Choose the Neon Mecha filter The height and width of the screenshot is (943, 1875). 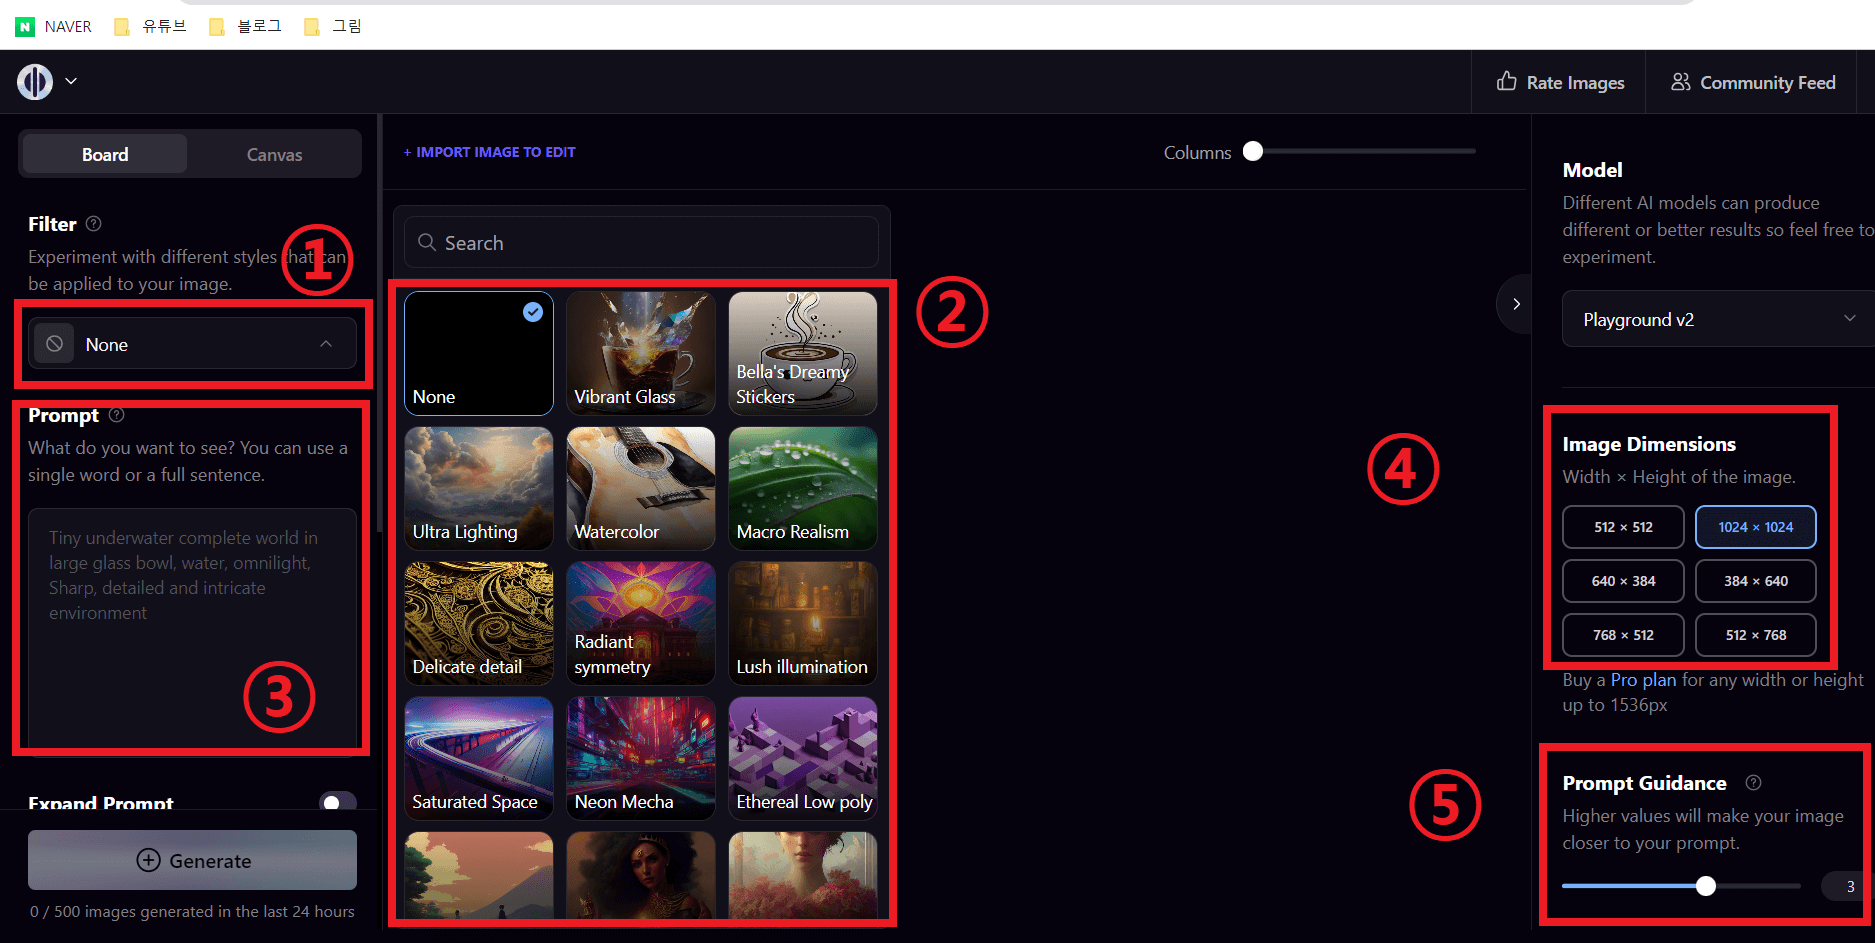click(641, 758)
